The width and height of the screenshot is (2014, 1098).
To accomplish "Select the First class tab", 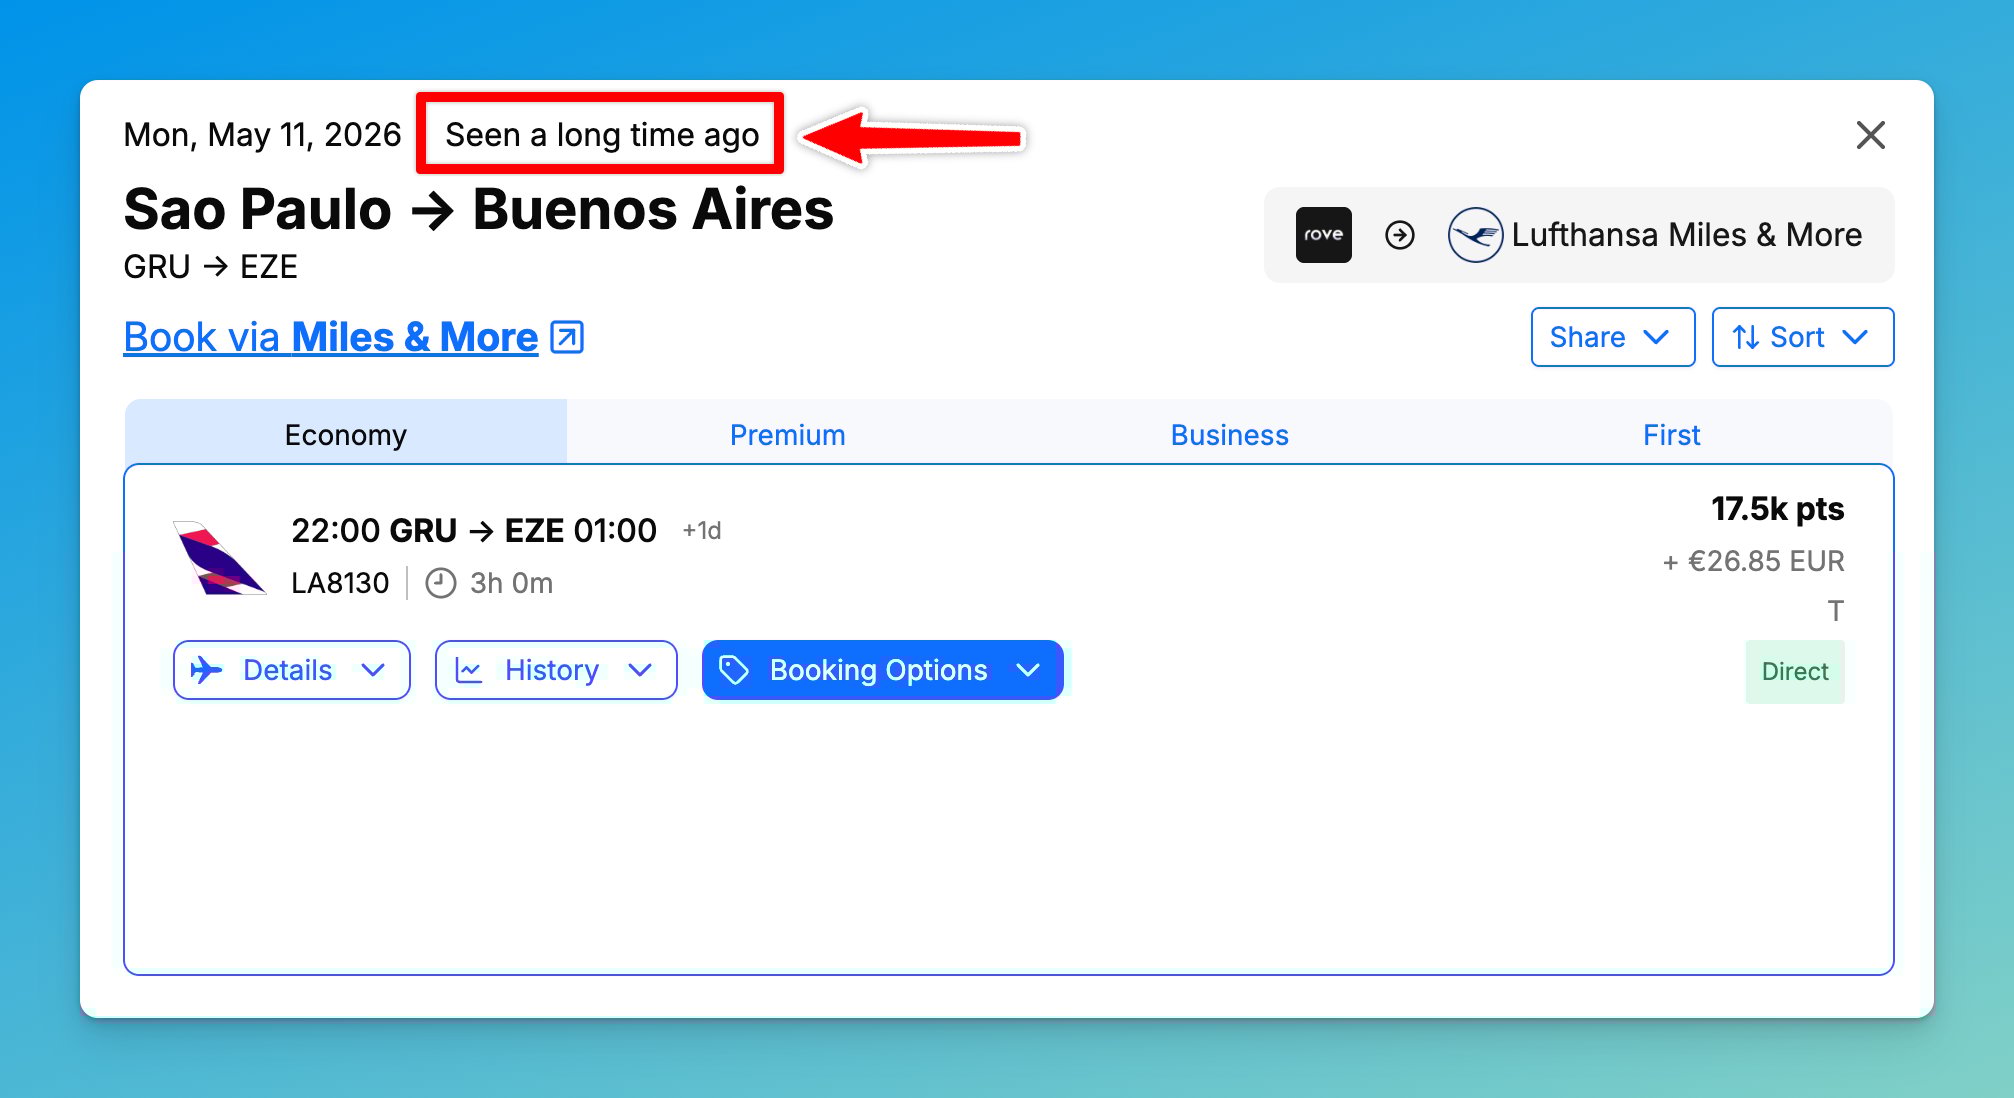I will pyautogui.click(x=1670, y=434).
